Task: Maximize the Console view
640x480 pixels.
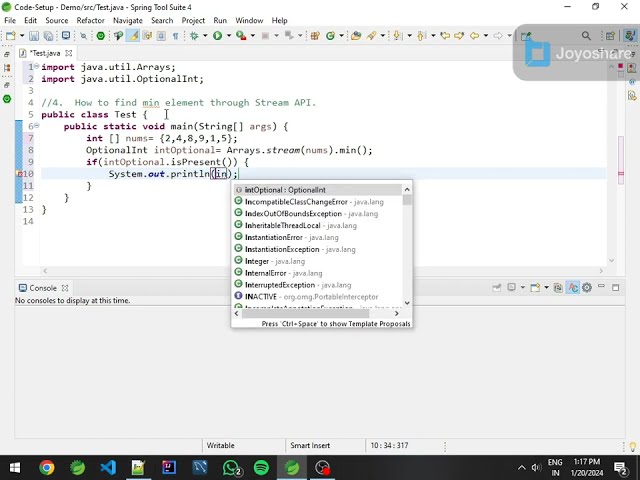Action: [x=616, y=288]
